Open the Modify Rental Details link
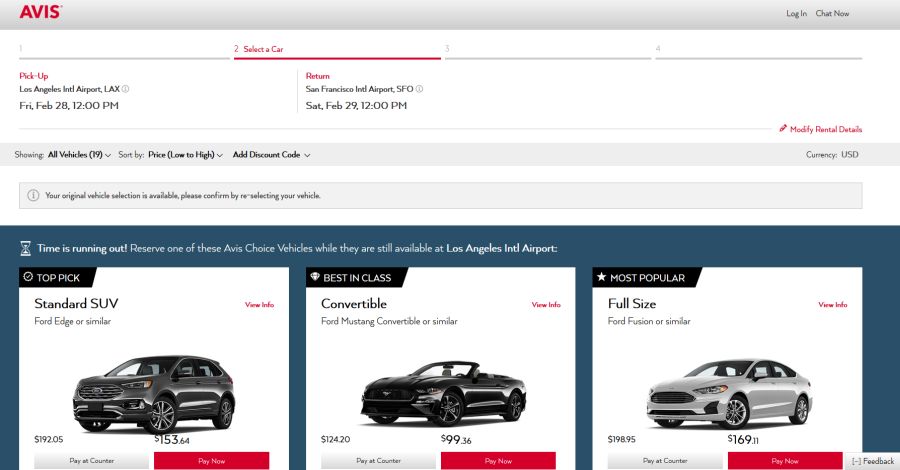This screenshot has height=470, width=900. point(825,129)
